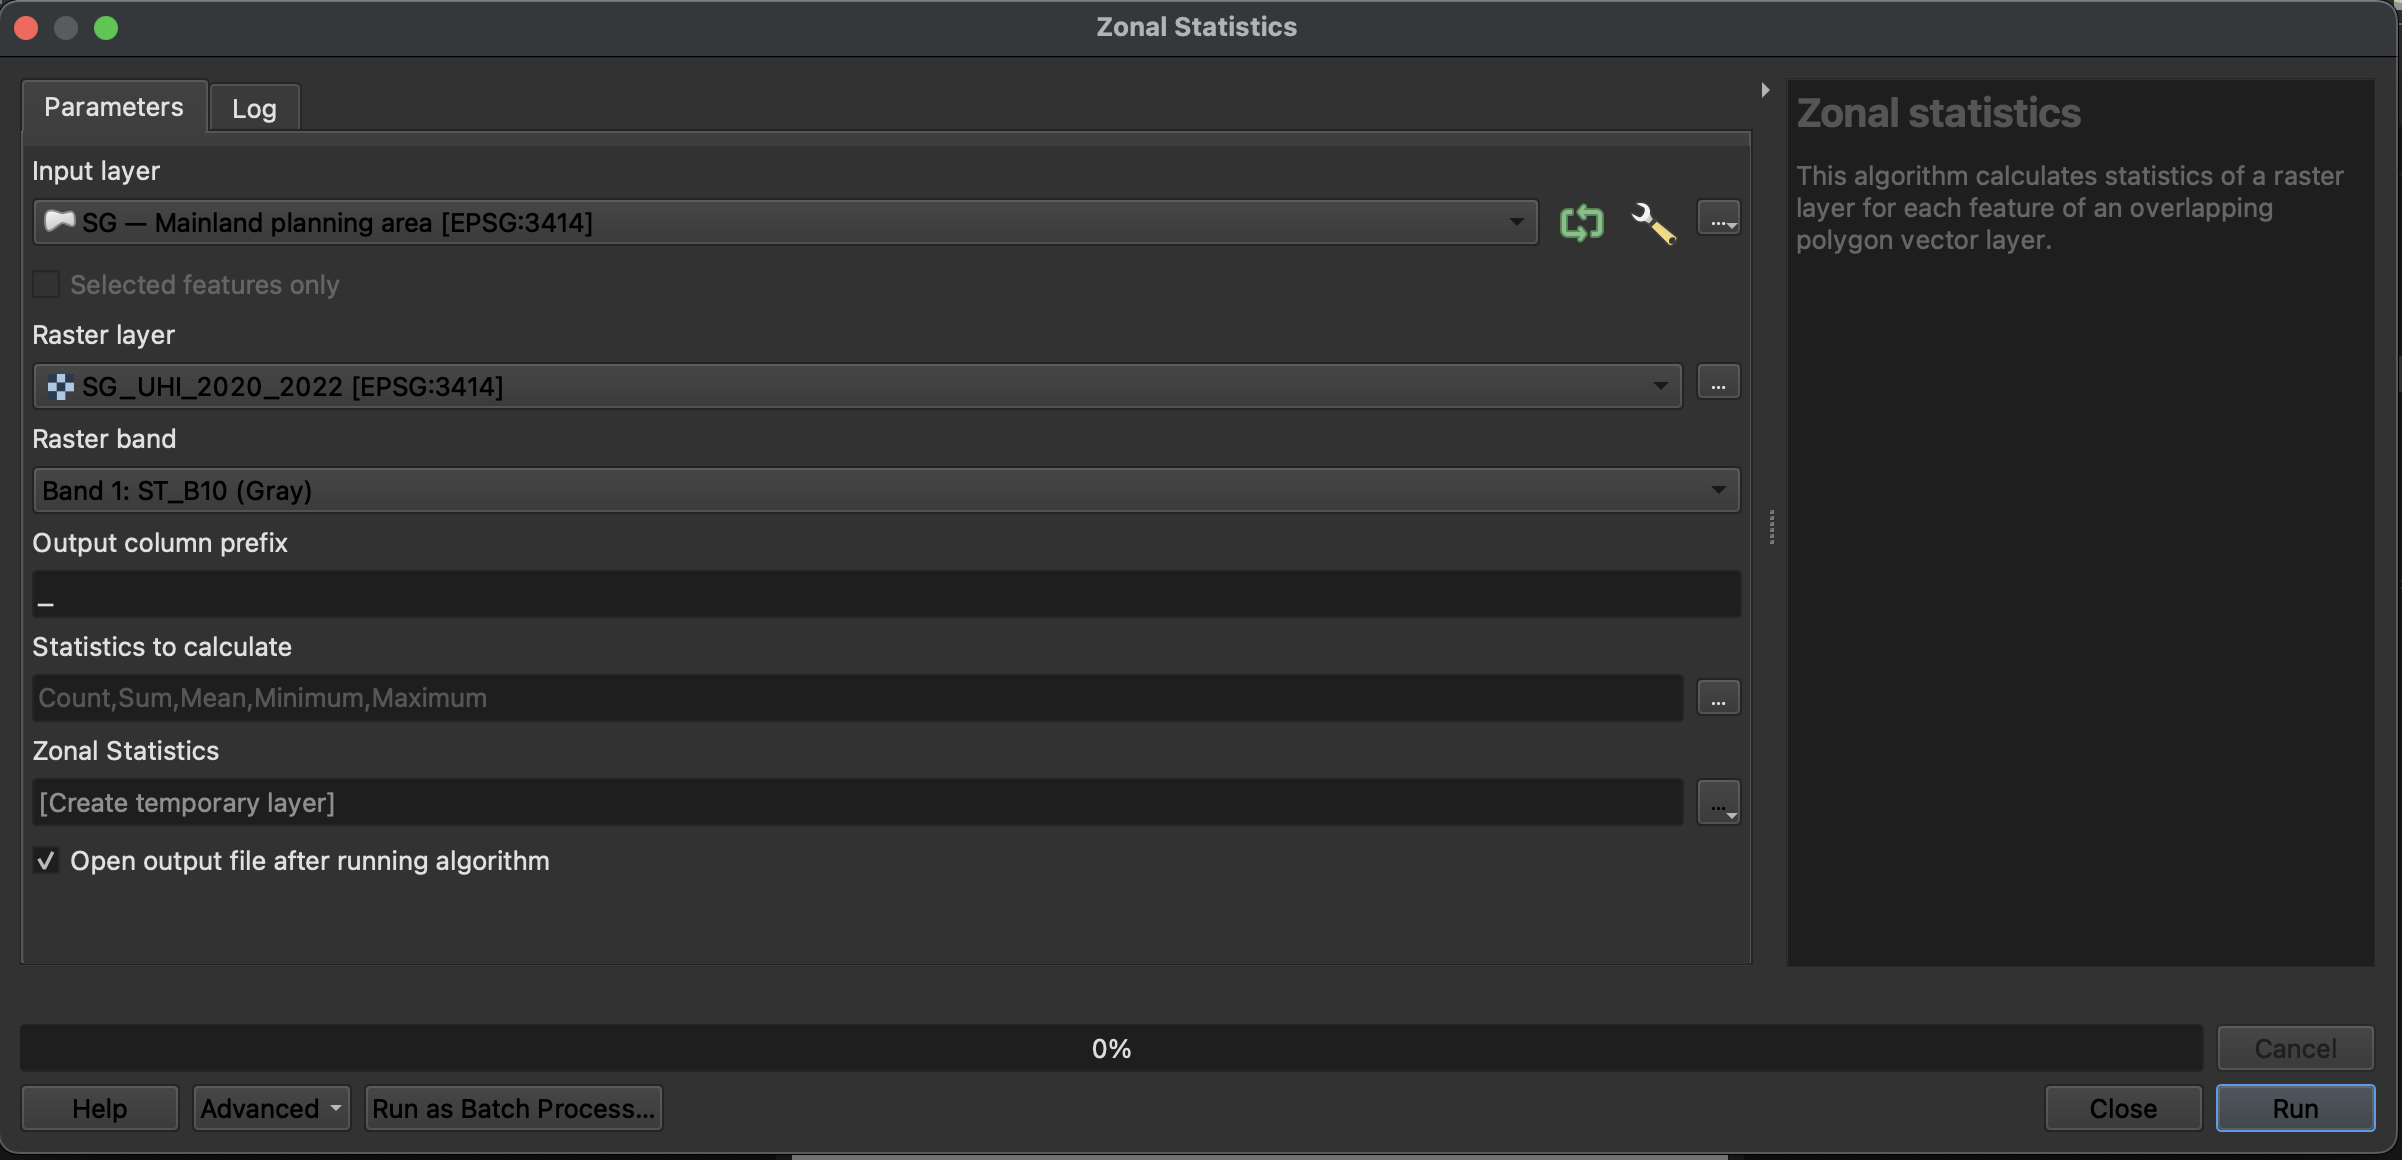
Task: Open advanced options wrench icon
Action: [x=1652, y=222]
